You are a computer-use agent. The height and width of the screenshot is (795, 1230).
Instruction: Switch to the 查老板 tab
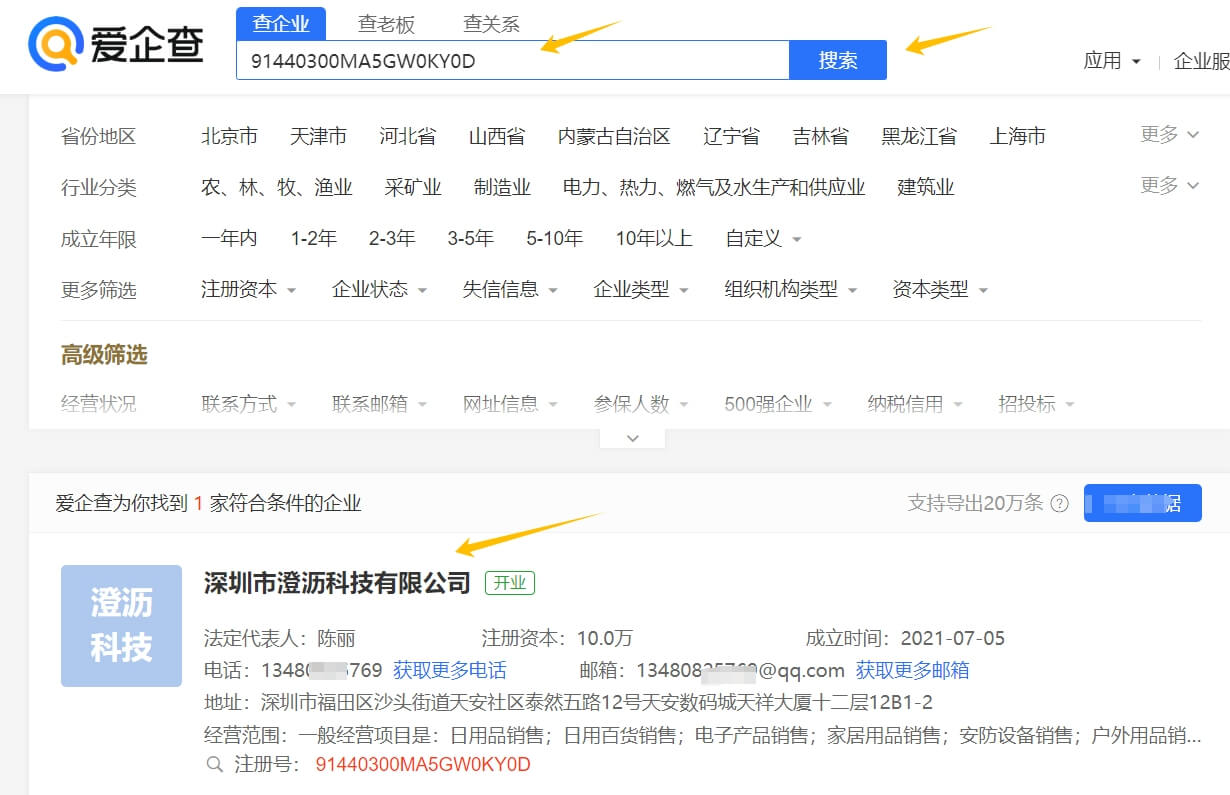[386, 24]
